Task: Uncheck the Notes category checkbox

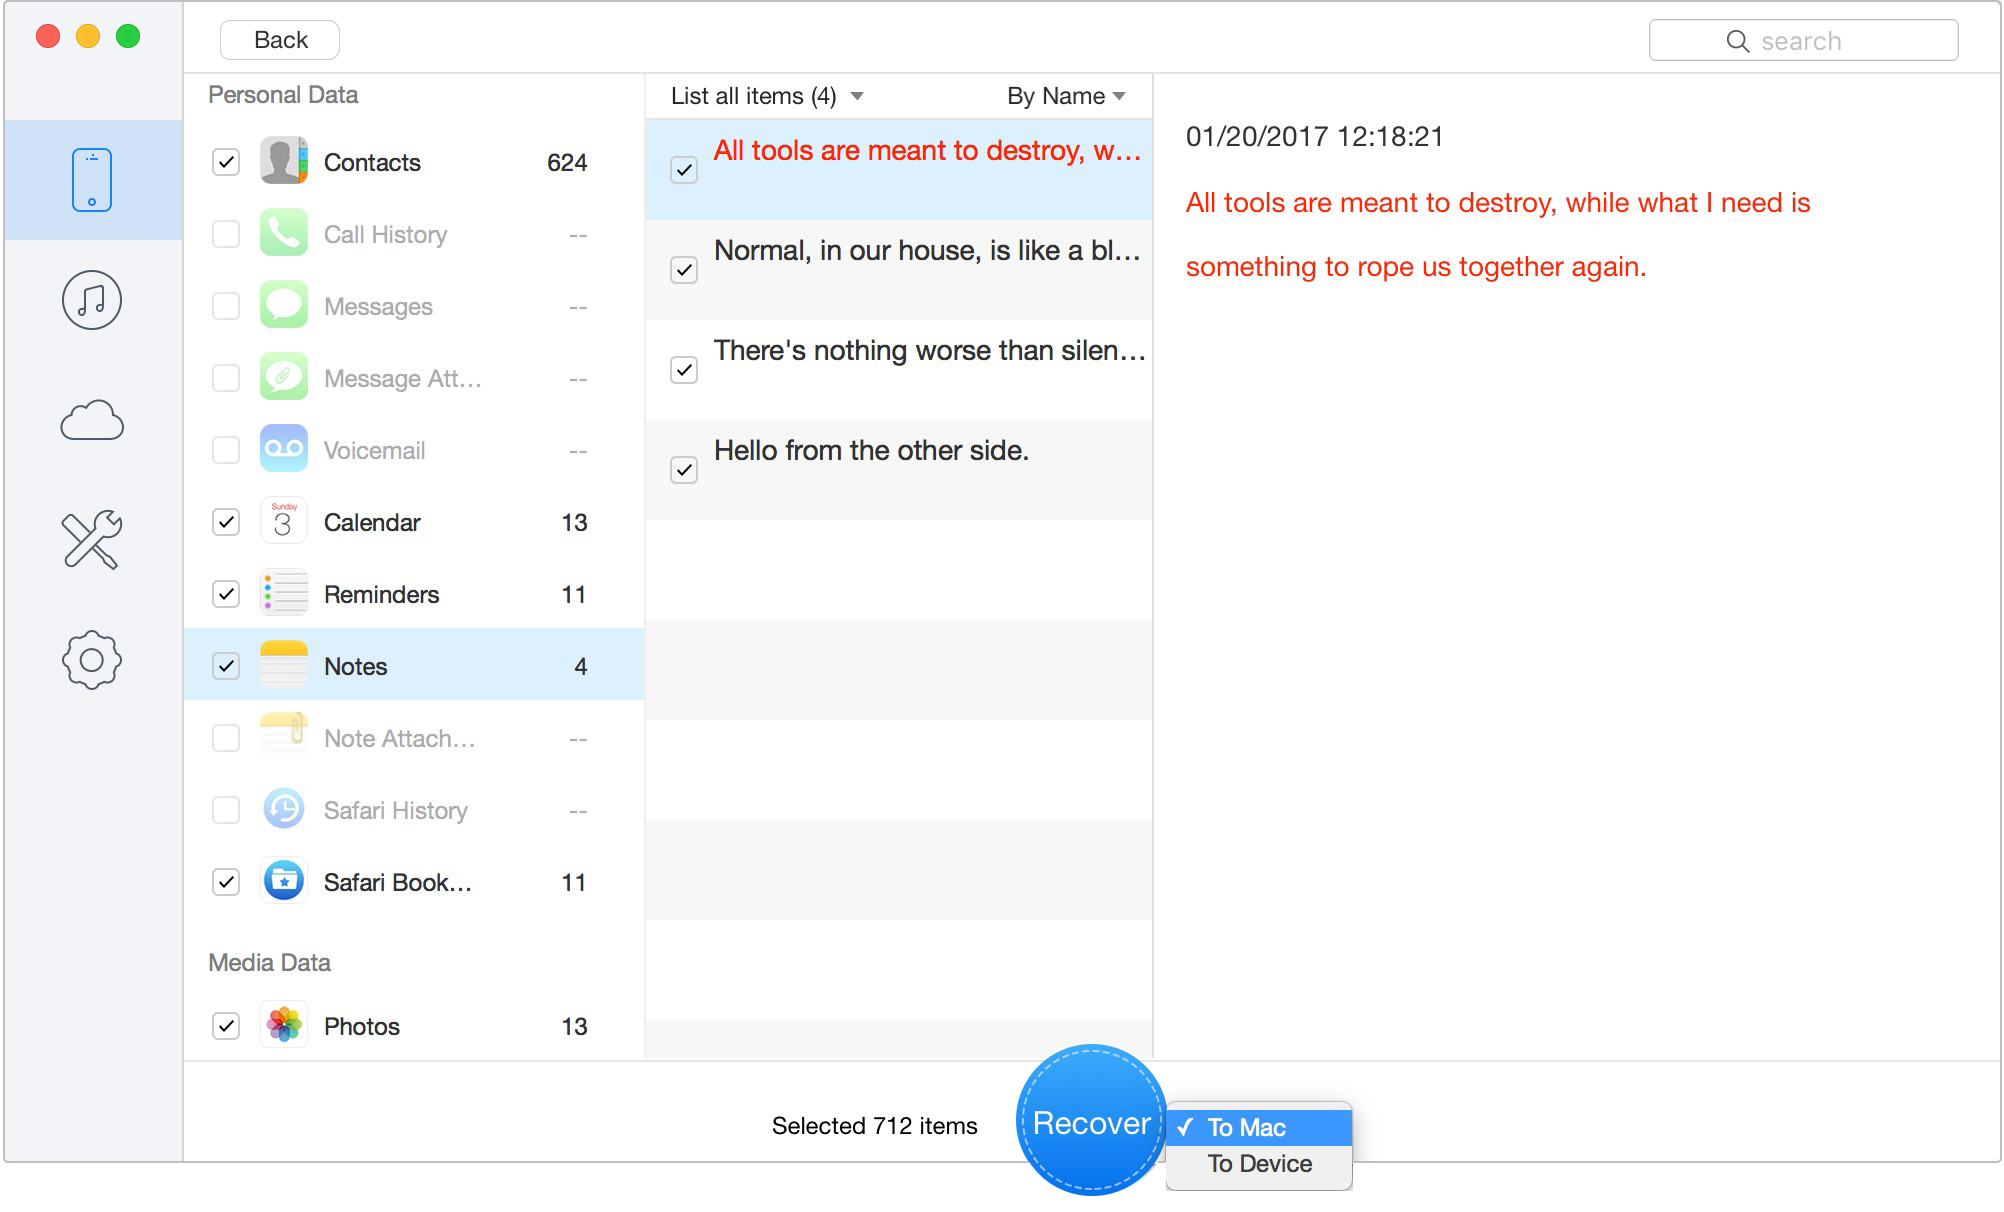Action: point(226,666)
